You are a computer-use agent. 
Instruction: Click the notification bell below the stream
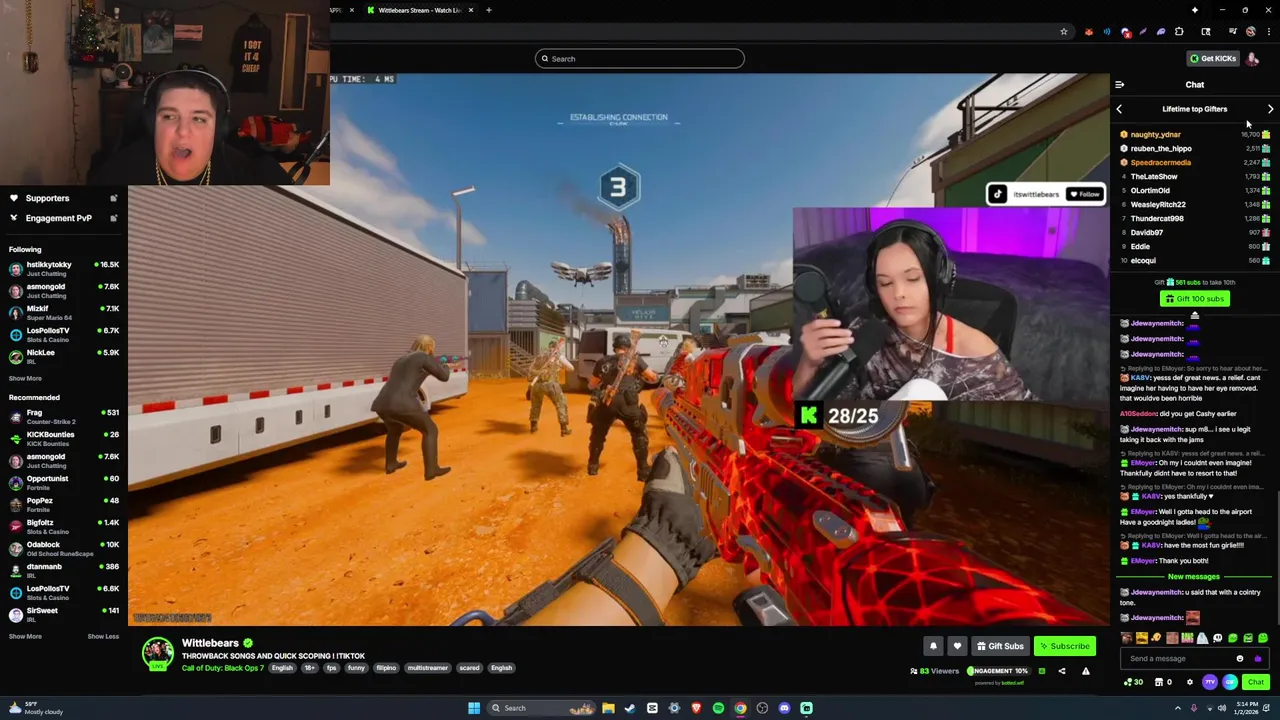[933, 646]
